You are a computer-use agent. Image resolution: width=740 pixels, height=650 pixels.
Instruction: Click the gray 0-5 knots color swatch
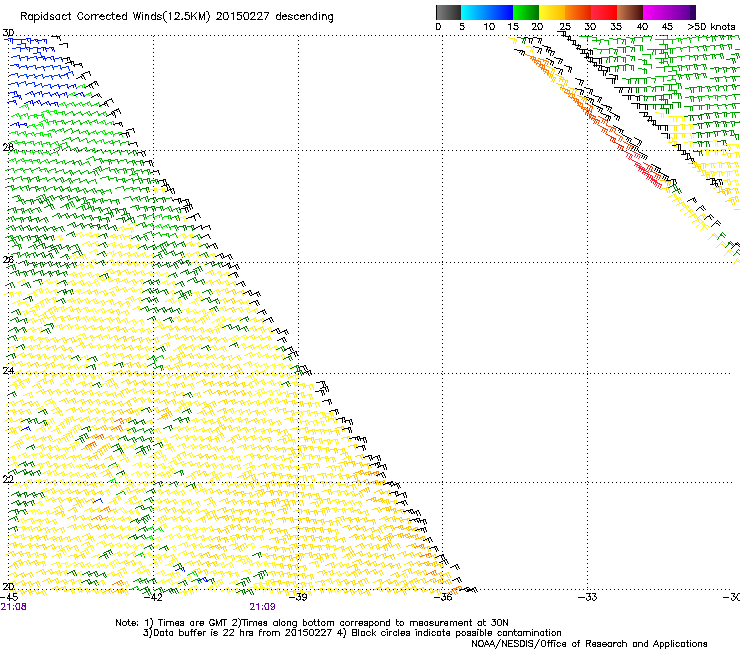pyautogui.click(x=448, y=12)
